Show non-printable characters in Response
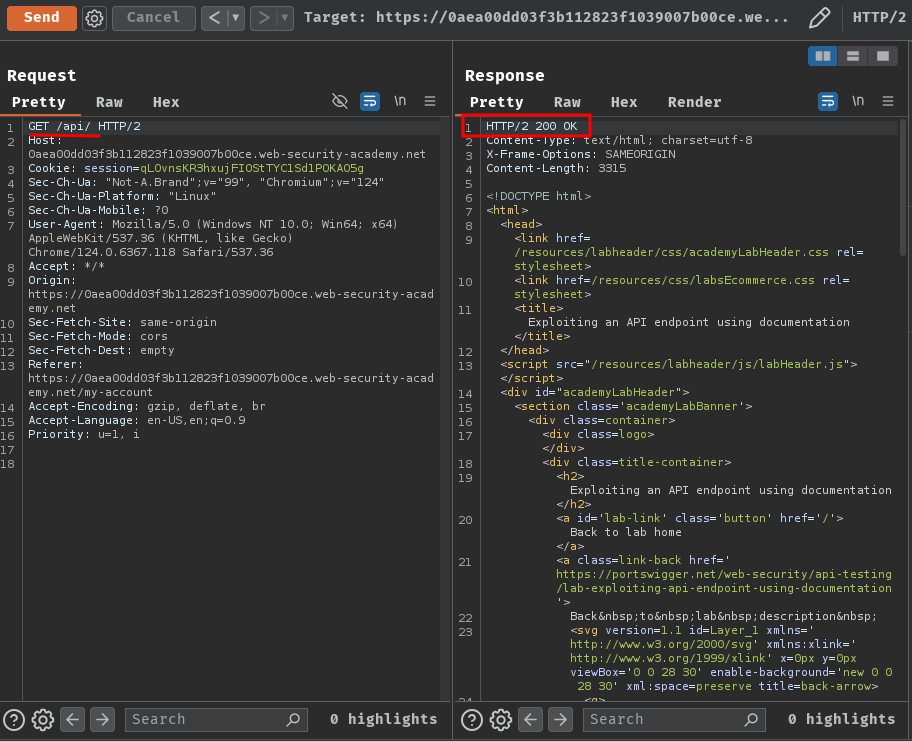Image resolution: width=912 pixels, height=741 pixels. (x=857, y=101)
